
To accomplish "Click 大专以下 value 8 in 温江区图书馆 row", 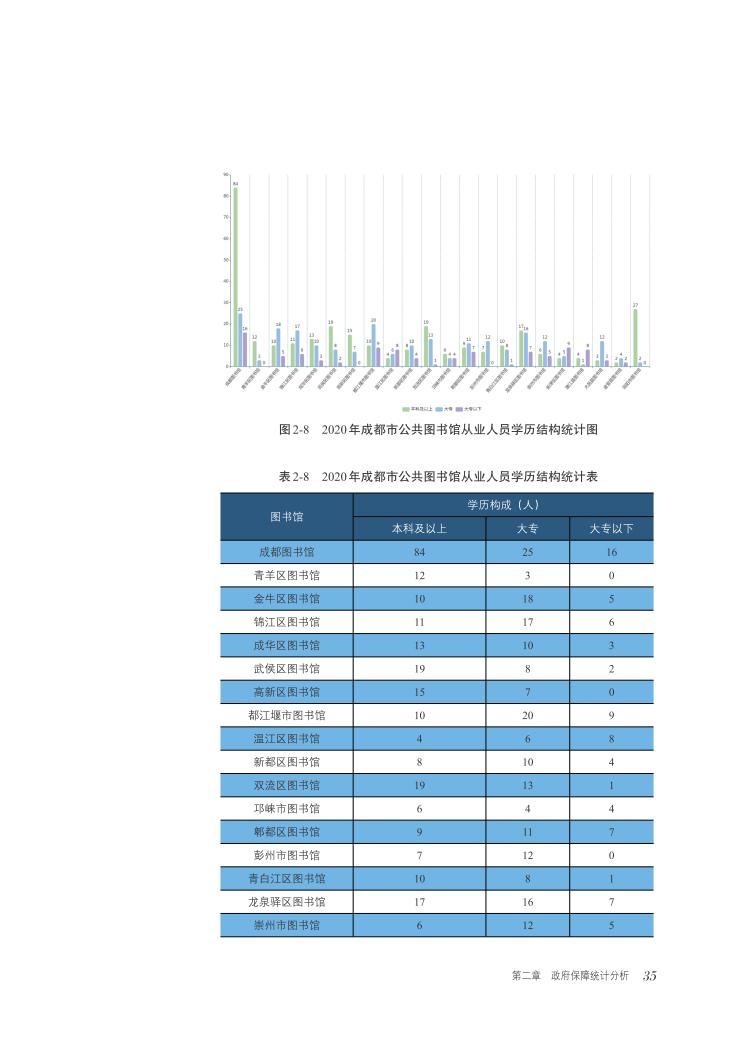I will (612, 739).
